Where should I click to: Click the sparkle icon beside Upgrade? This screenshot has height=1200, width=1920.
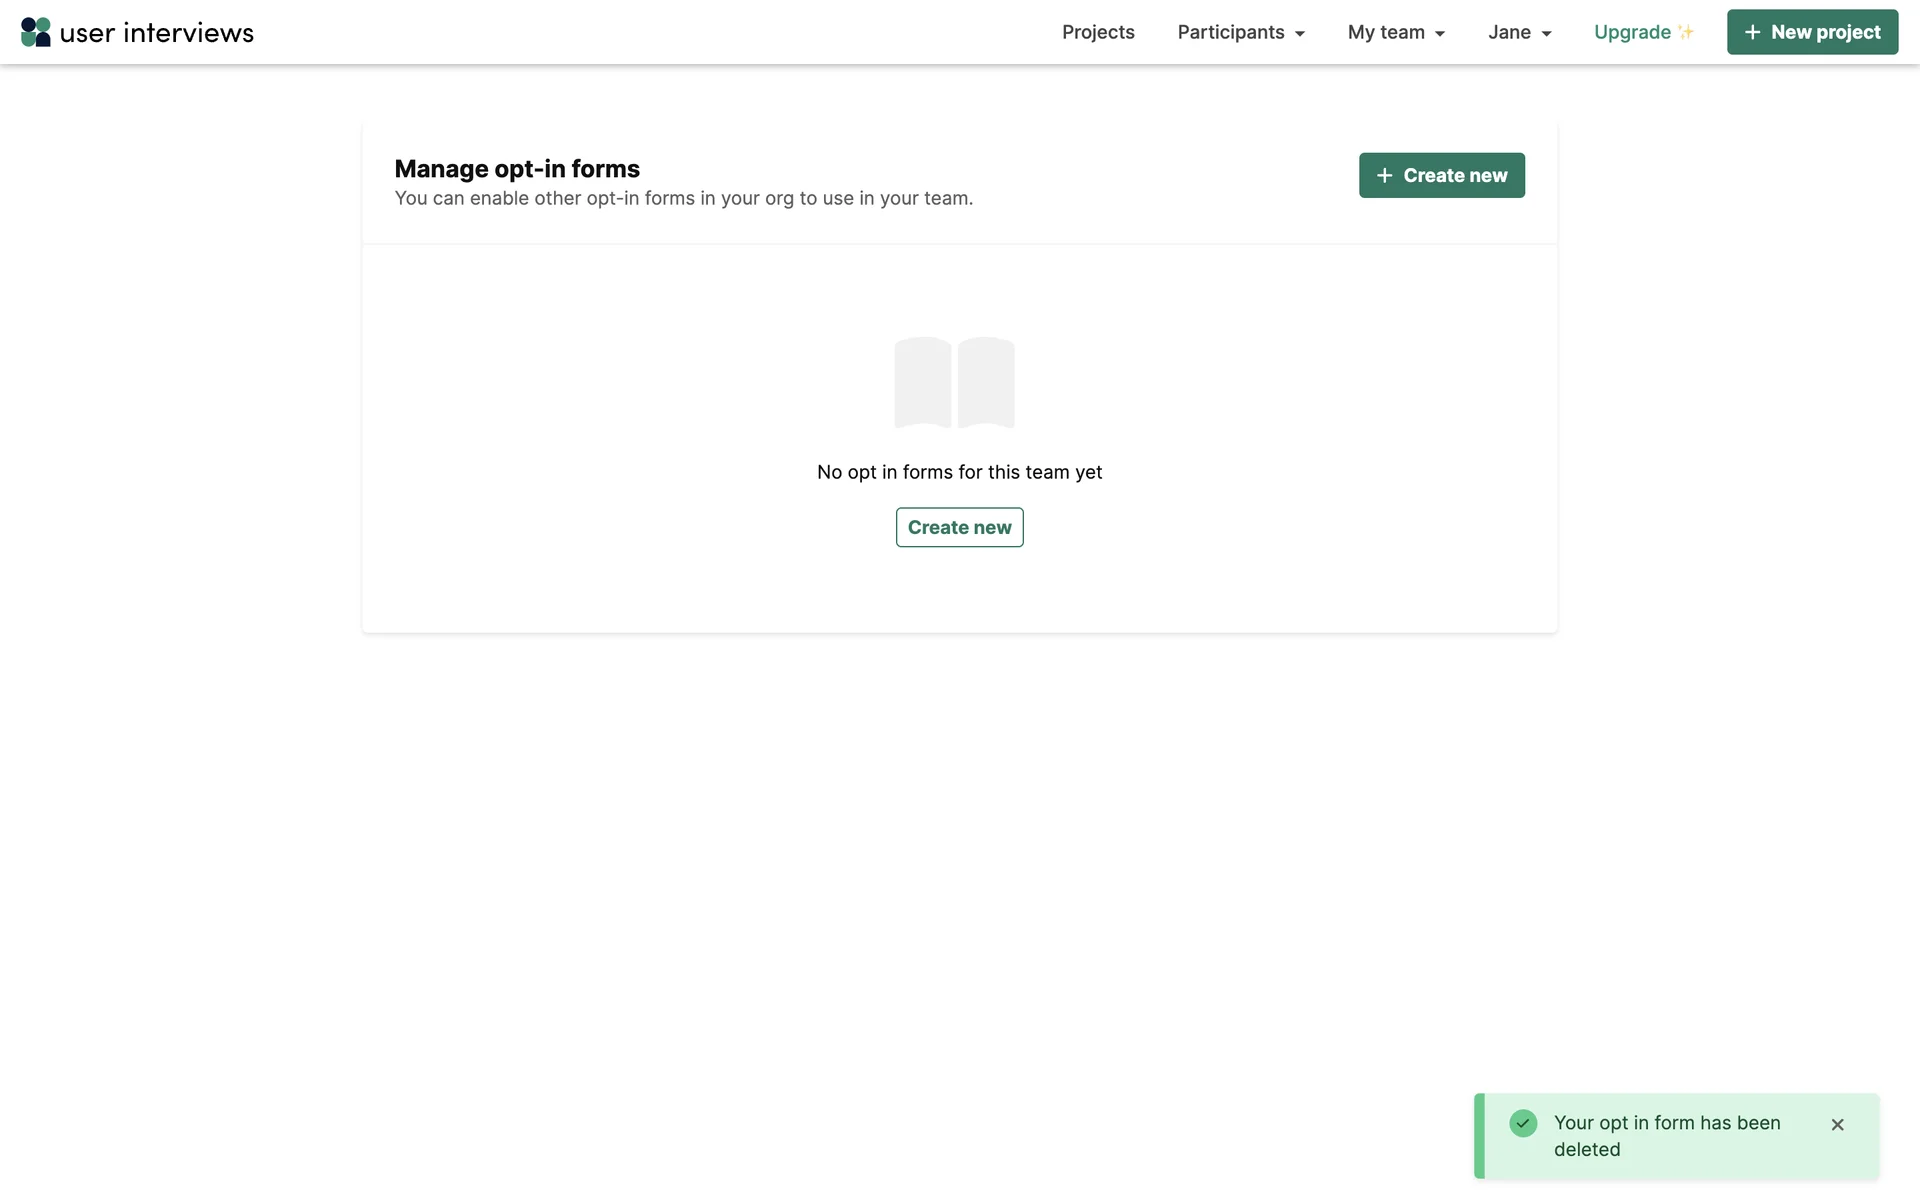tap(1686, 32)
